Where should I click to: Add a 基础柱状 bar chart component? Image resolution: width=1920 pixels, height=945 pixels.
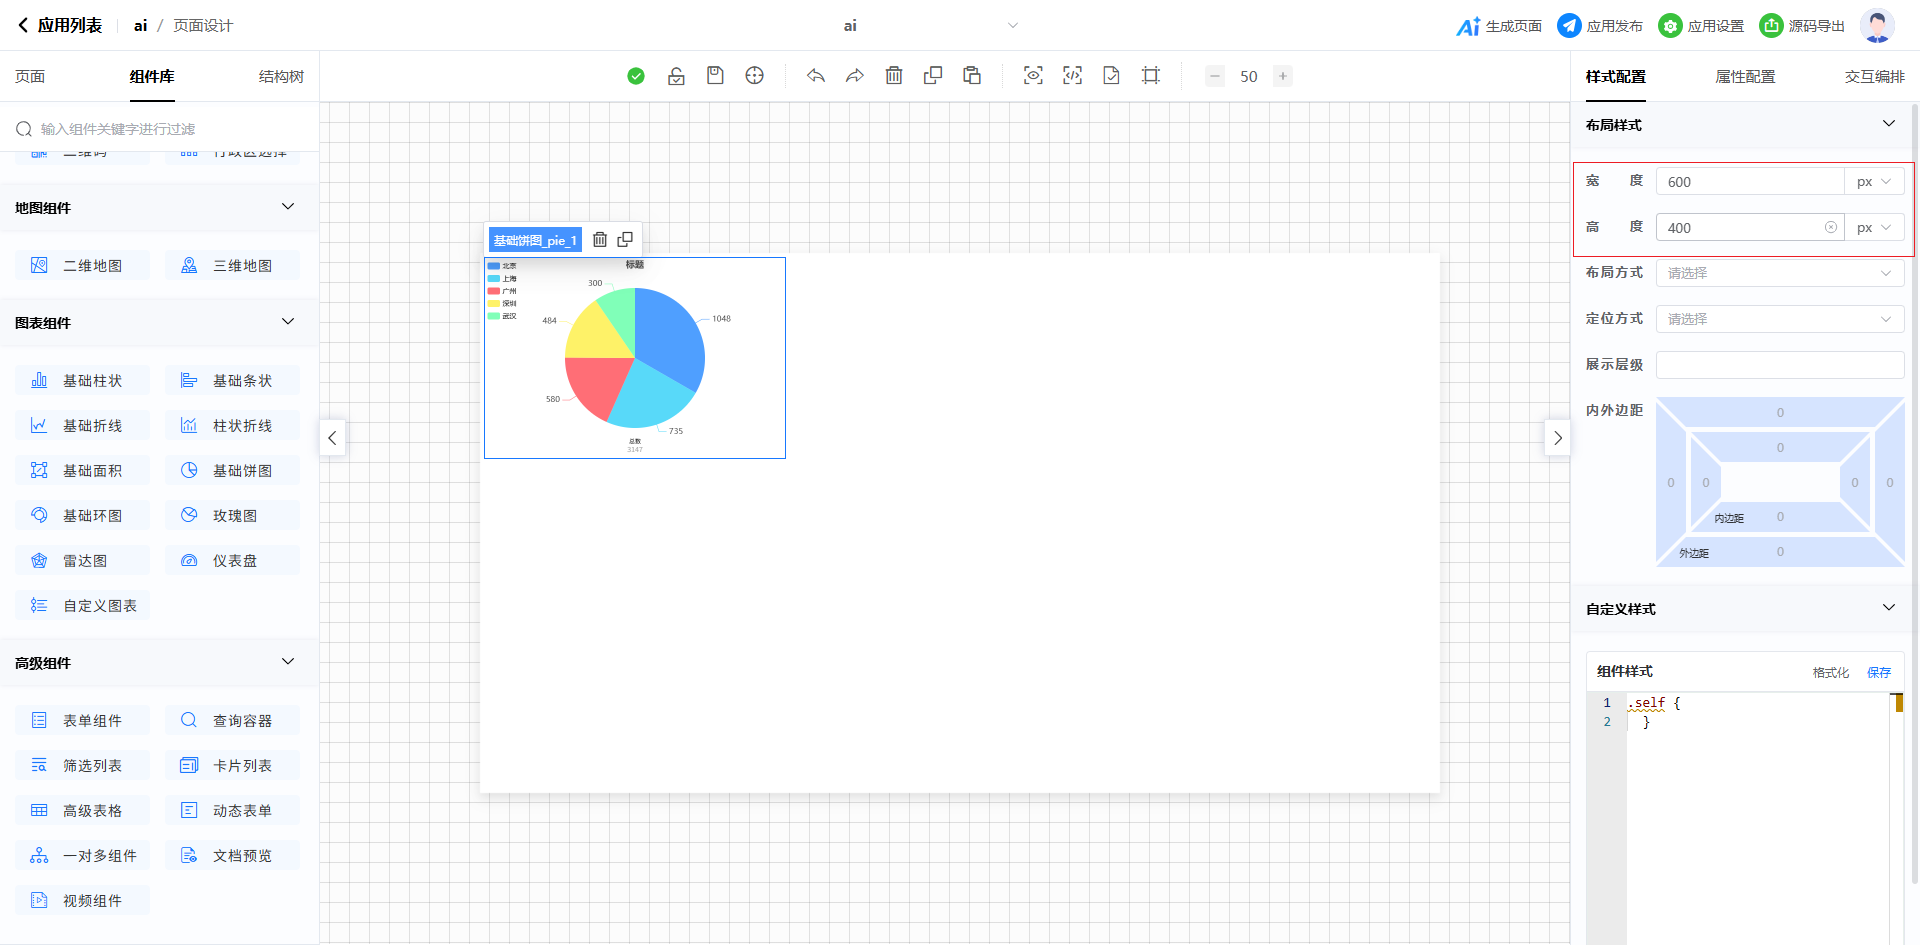(83, 381)
